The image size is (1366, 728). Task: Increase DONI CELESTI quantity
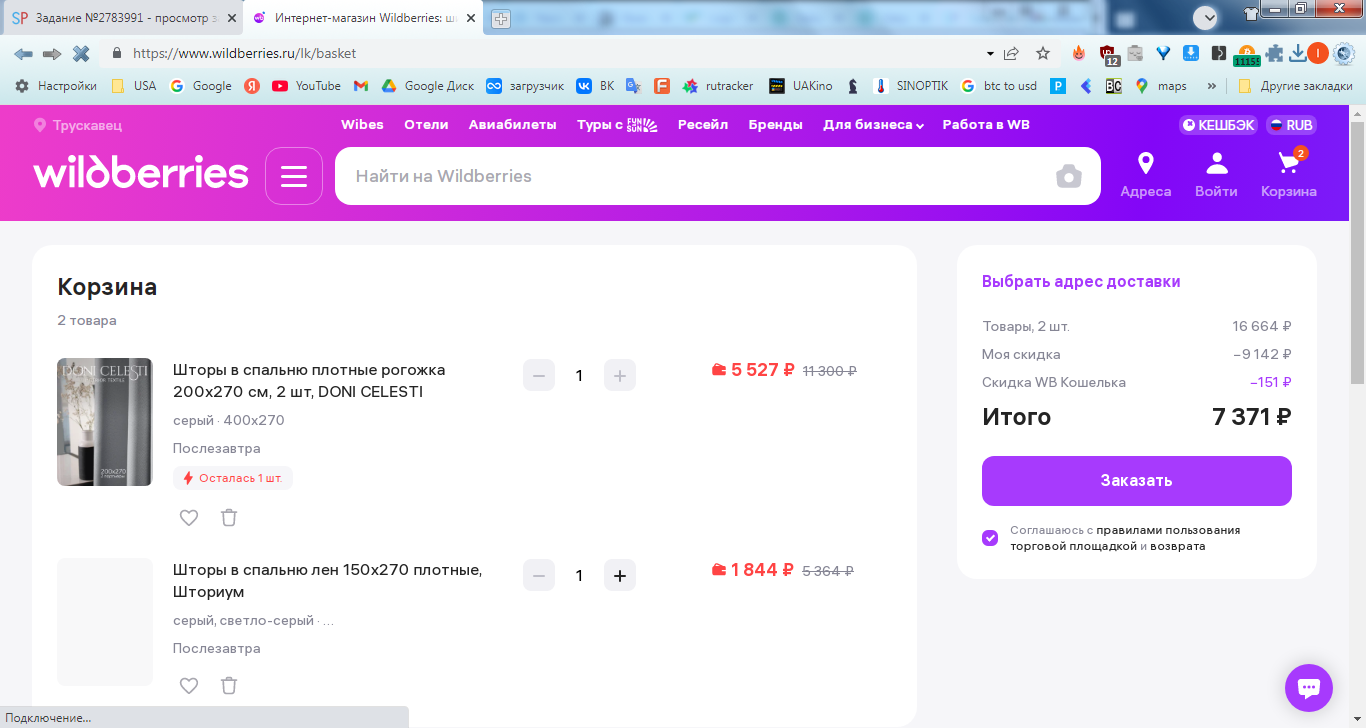point(620,375)
